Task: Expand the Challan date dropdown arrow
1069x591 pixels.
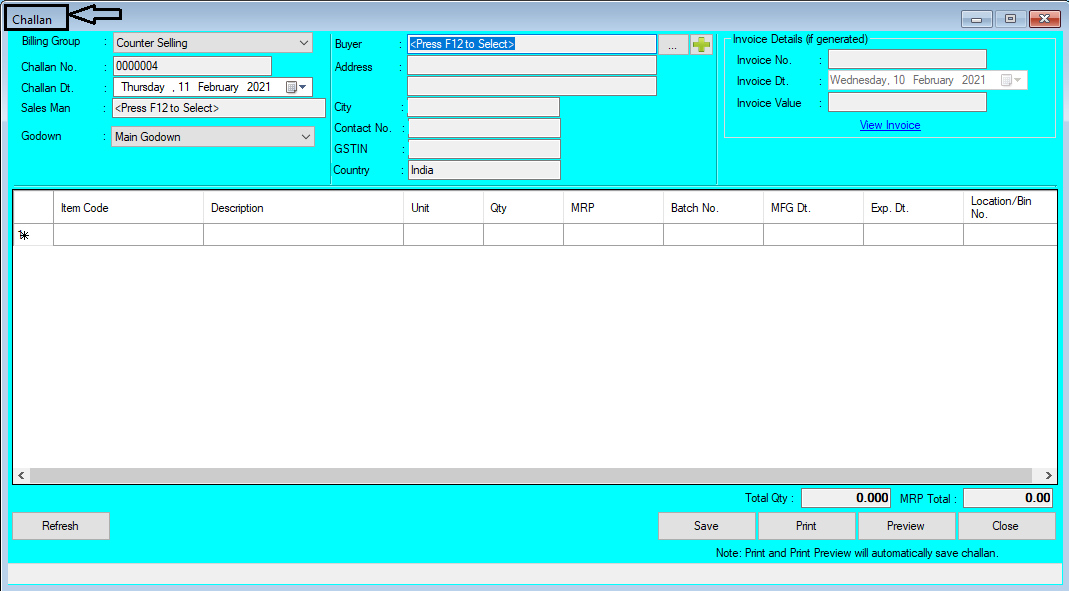Action: coord(304,87)
